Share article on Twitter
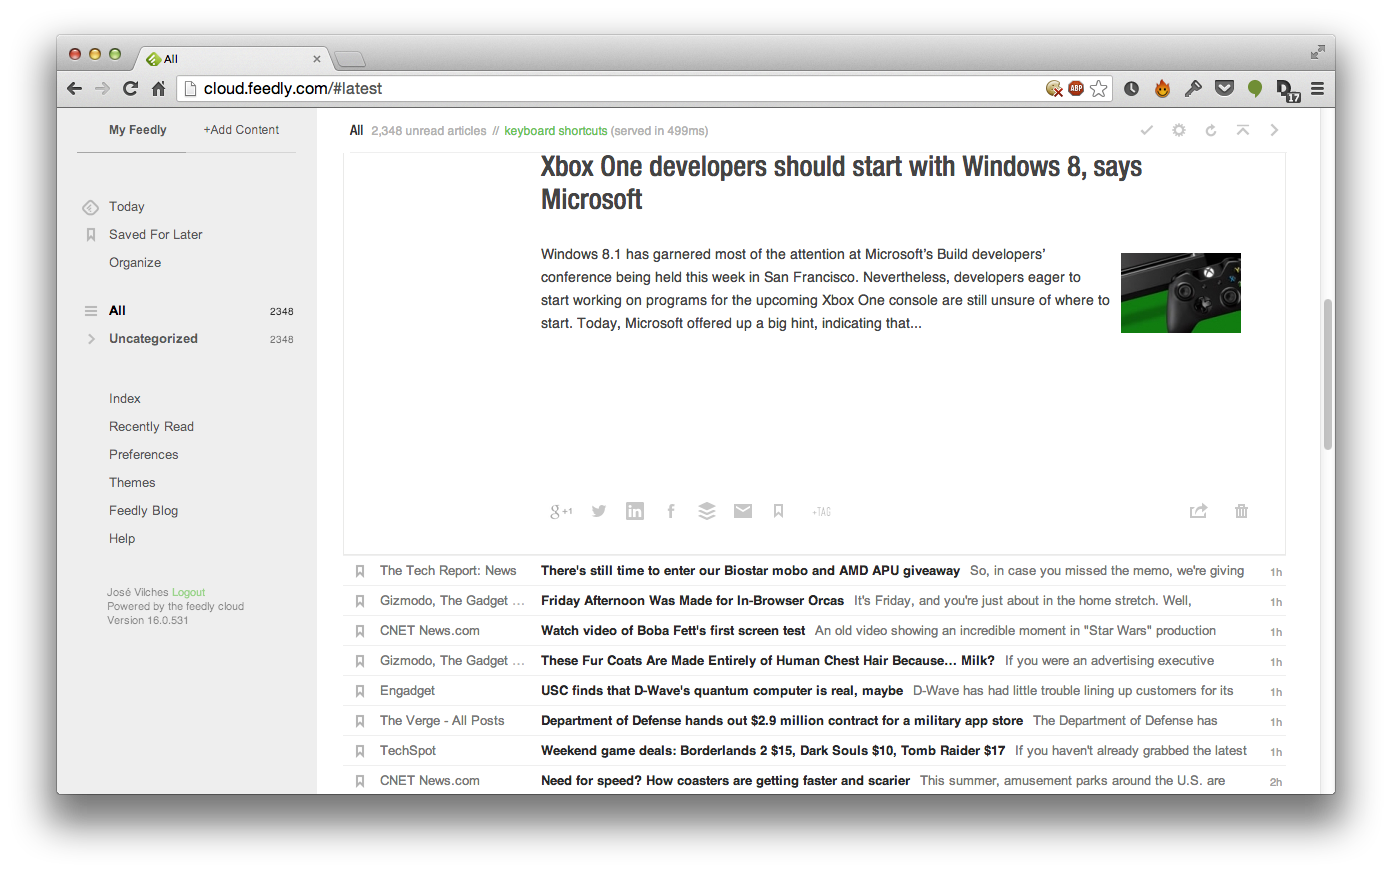 pyautogui.click(x=598, y=511)
